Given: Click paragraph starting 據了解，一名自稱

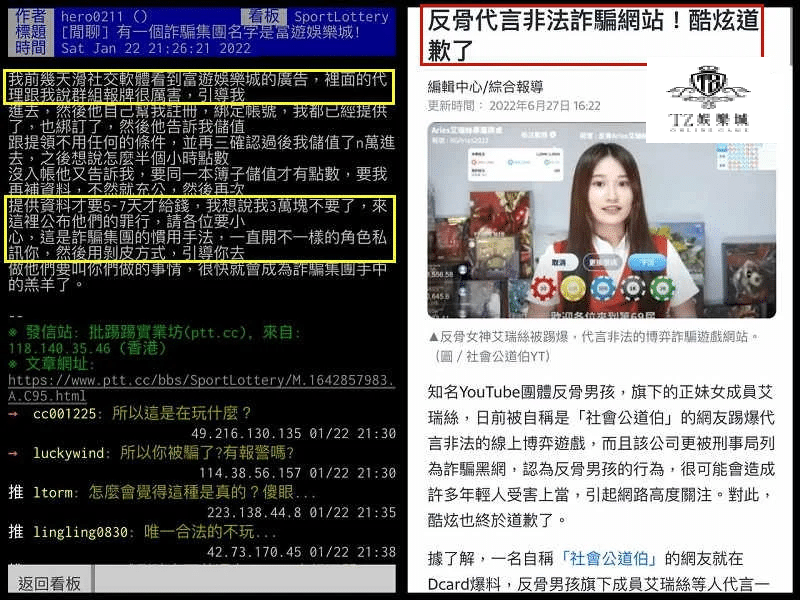Looking at the screenshot, I should [x=599, y=571].
